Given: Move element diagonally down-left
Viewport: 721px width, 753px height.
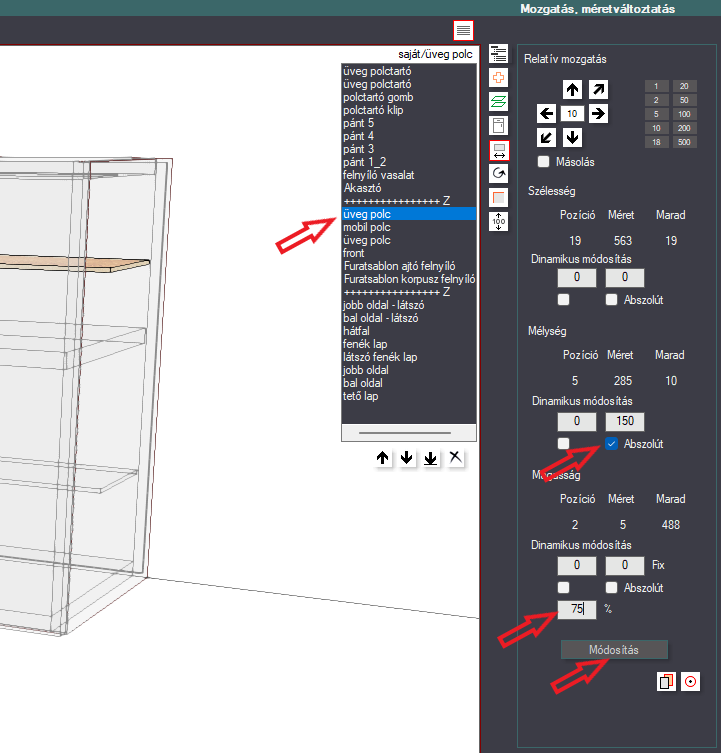Looking at the screenshot, I should click(546, 137).
